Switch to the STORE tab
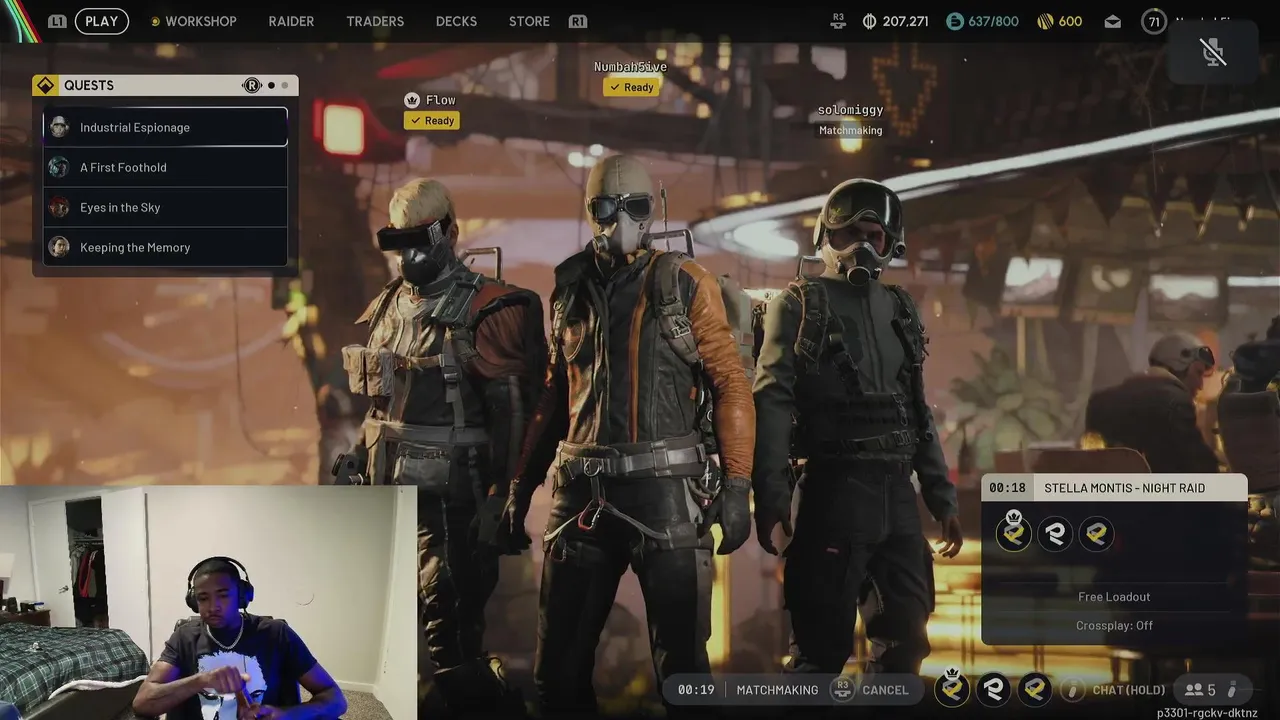 (x=529, y=21)
